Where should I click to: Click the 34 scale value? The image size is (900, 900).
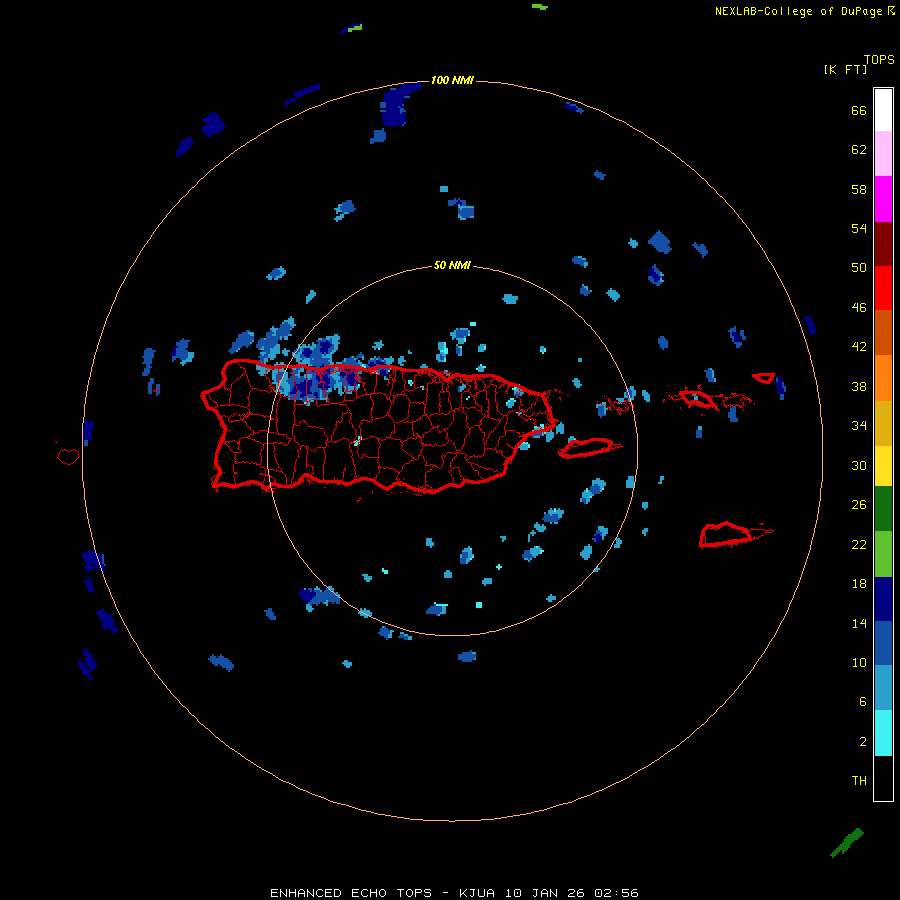coord(859,426)
